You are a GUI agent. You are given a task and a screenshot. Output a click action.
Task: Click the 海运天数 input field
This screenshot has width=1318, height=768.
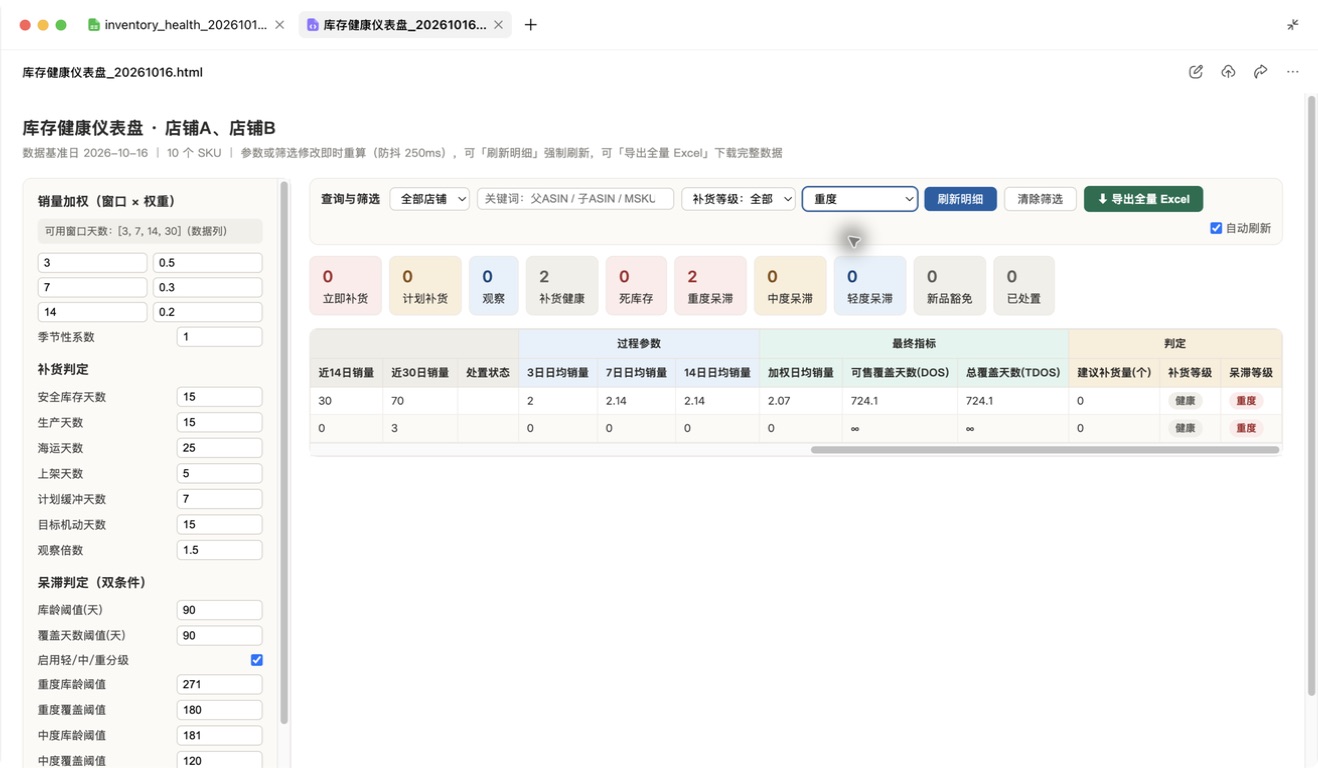[x=219, y=448]
